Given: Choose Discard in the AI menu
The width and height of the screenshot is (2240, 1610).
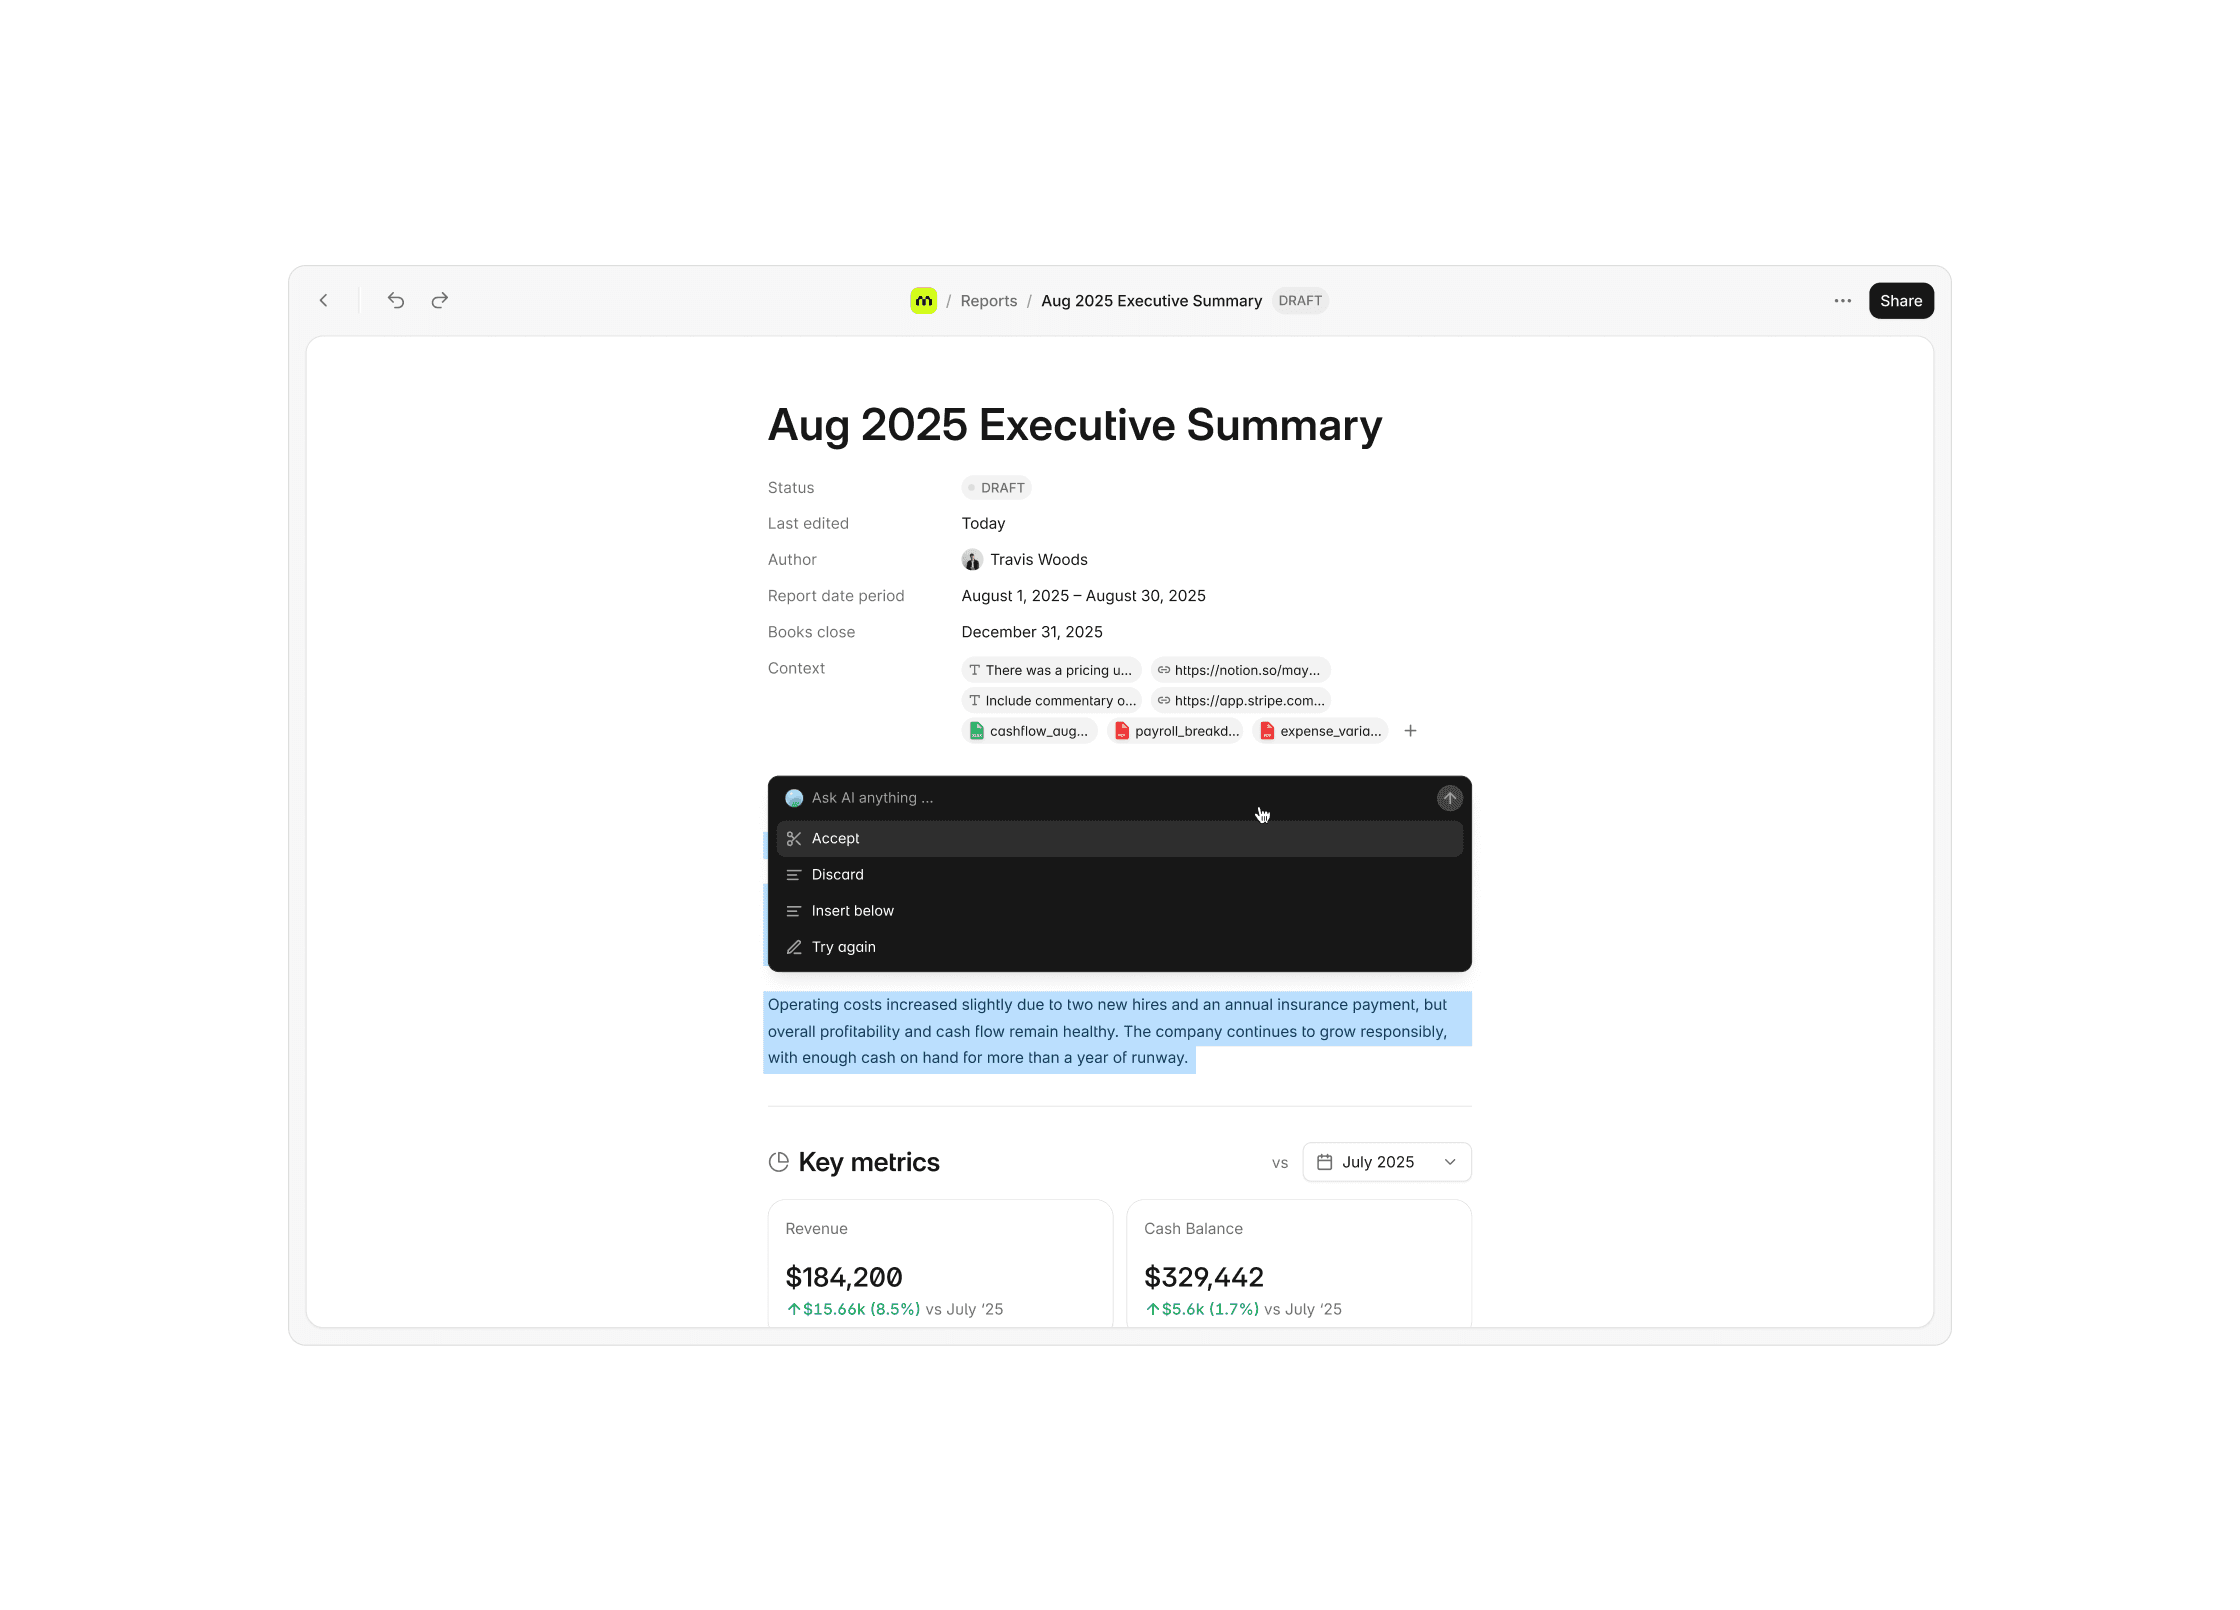Looking at the screenshot, I should click(838, 875).
